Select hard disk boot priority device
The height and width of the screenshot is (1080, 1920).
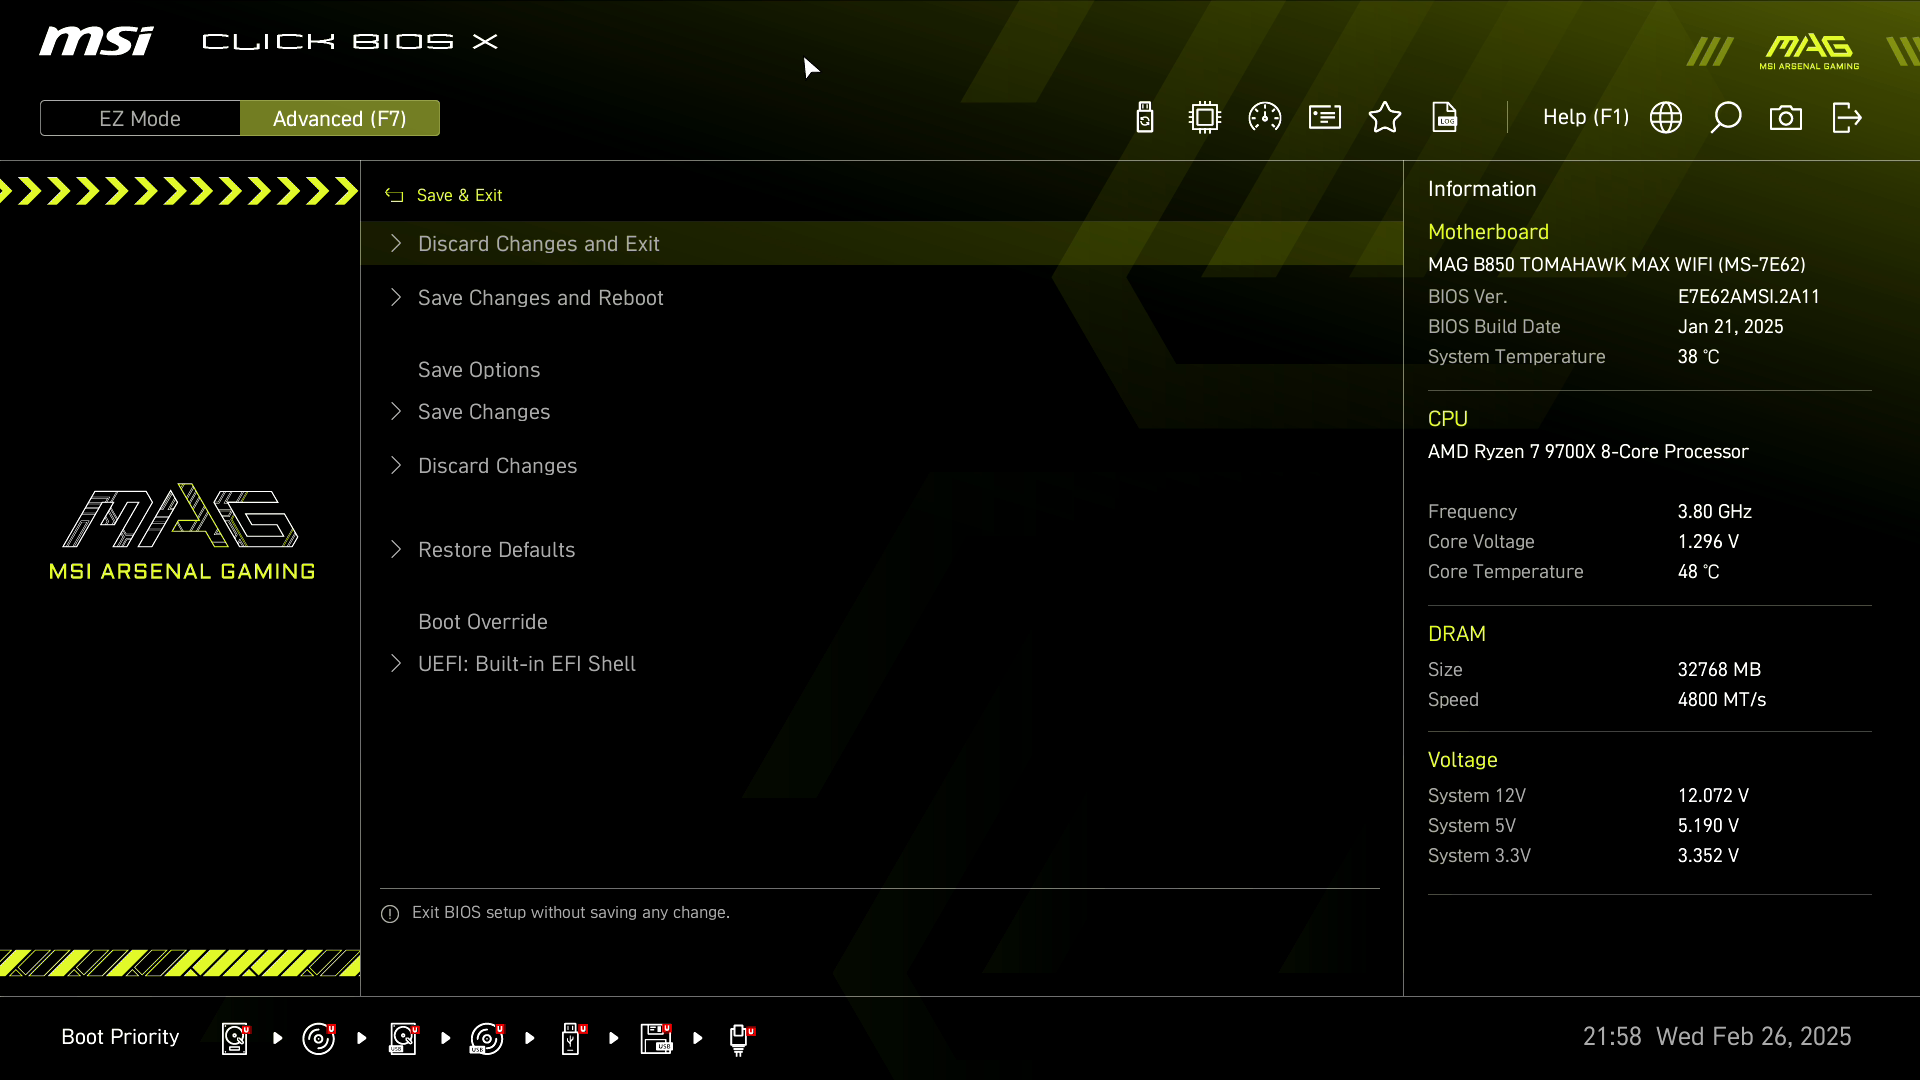coord(235,1038)
